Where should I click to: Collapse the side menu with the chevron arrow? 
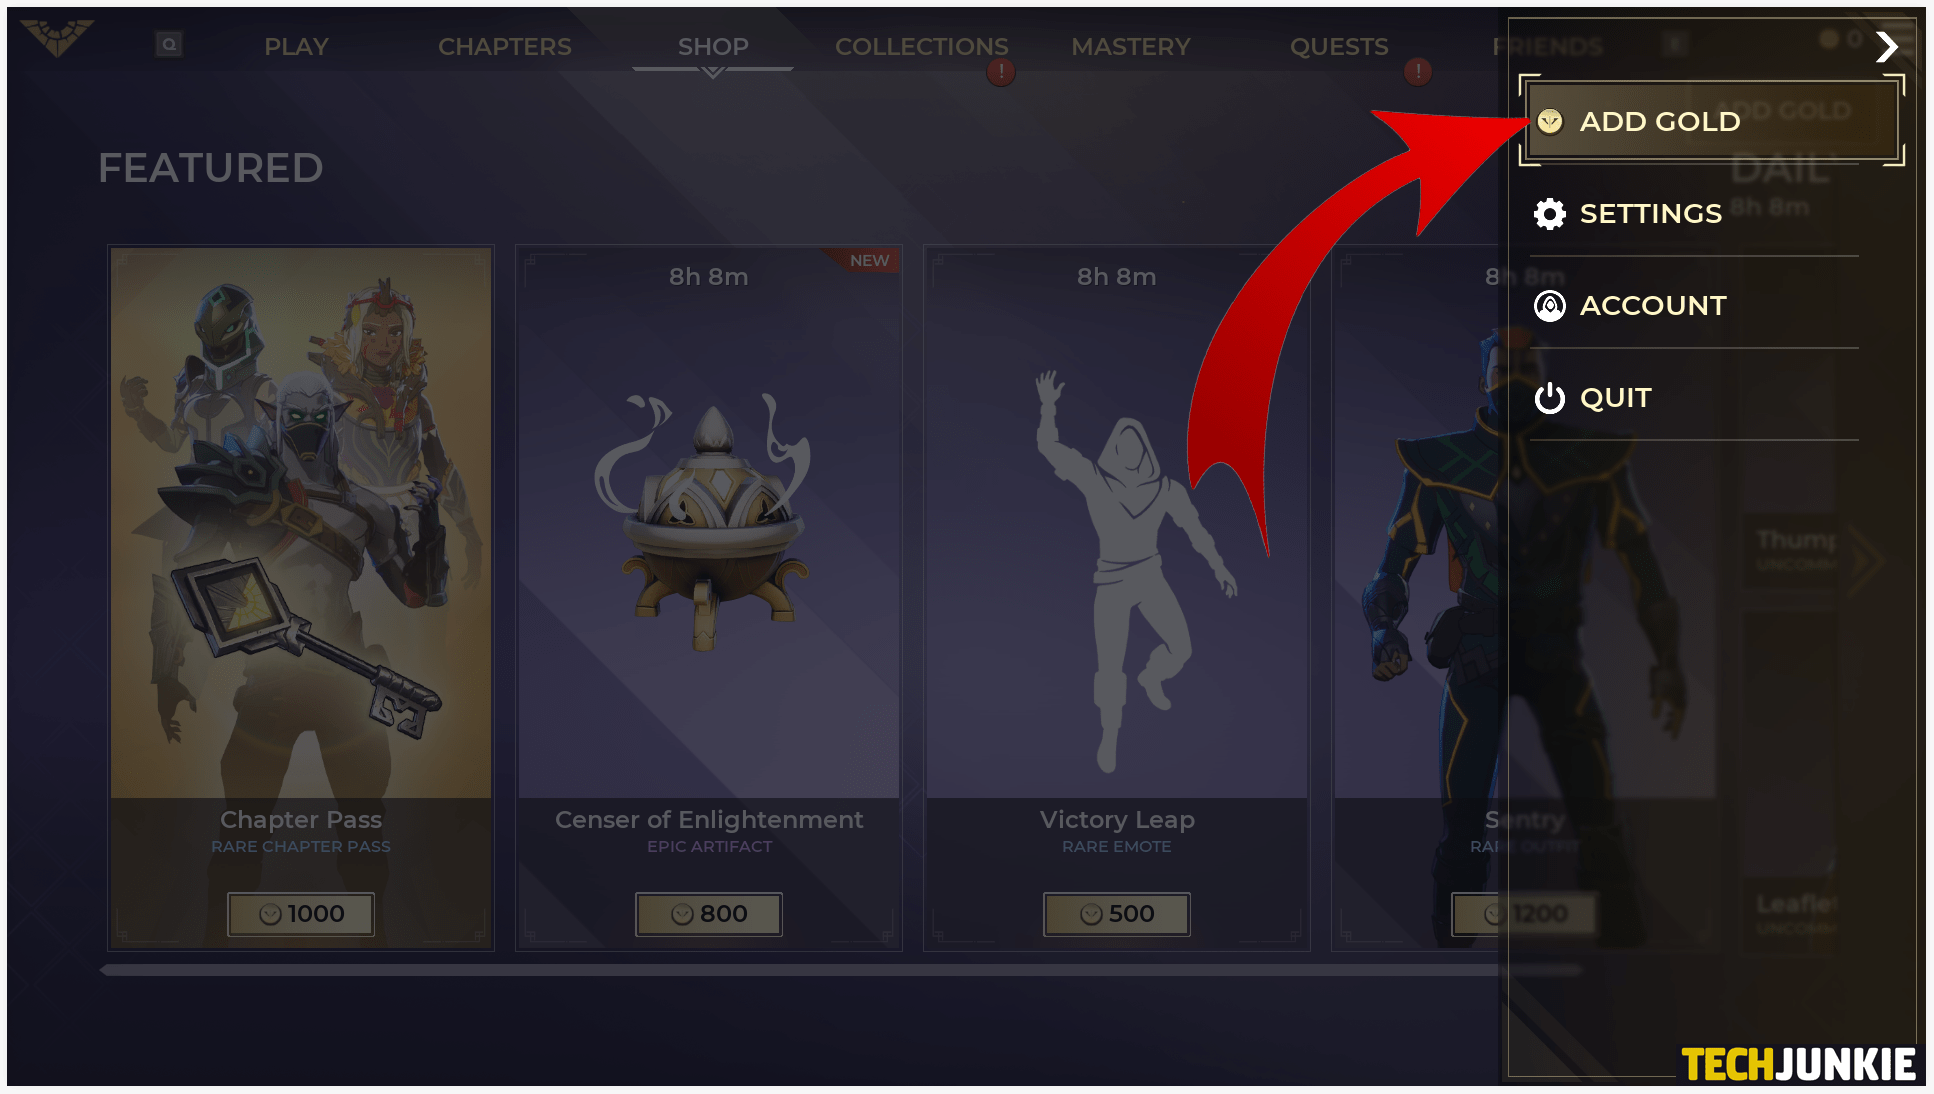[1886, 46]
